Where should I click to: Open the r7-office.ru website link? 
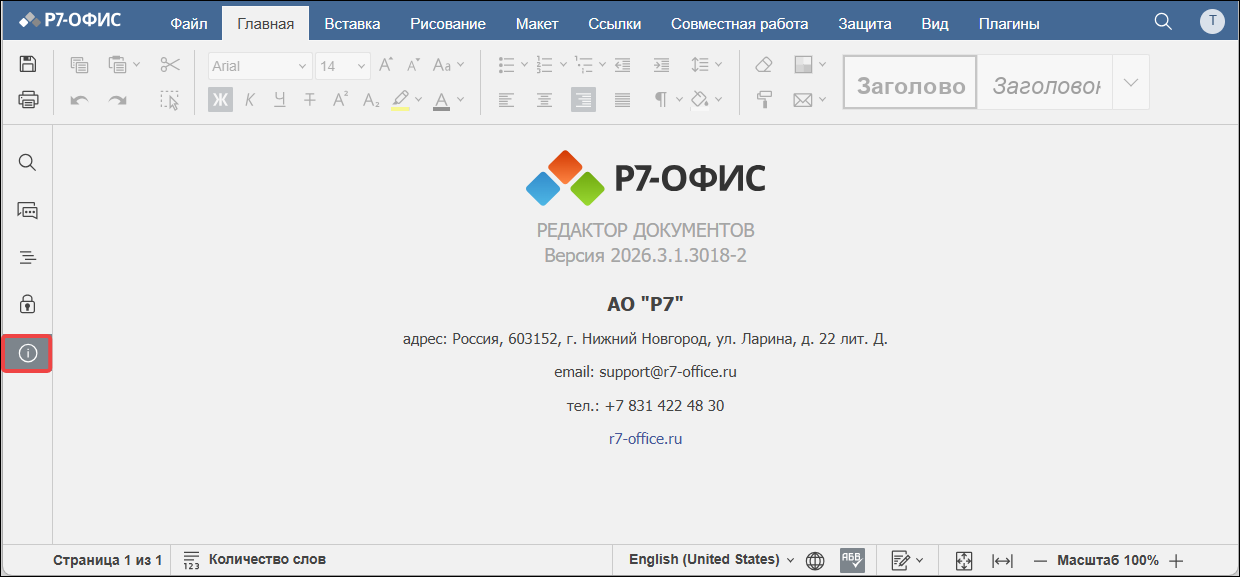tap(646, 438)
